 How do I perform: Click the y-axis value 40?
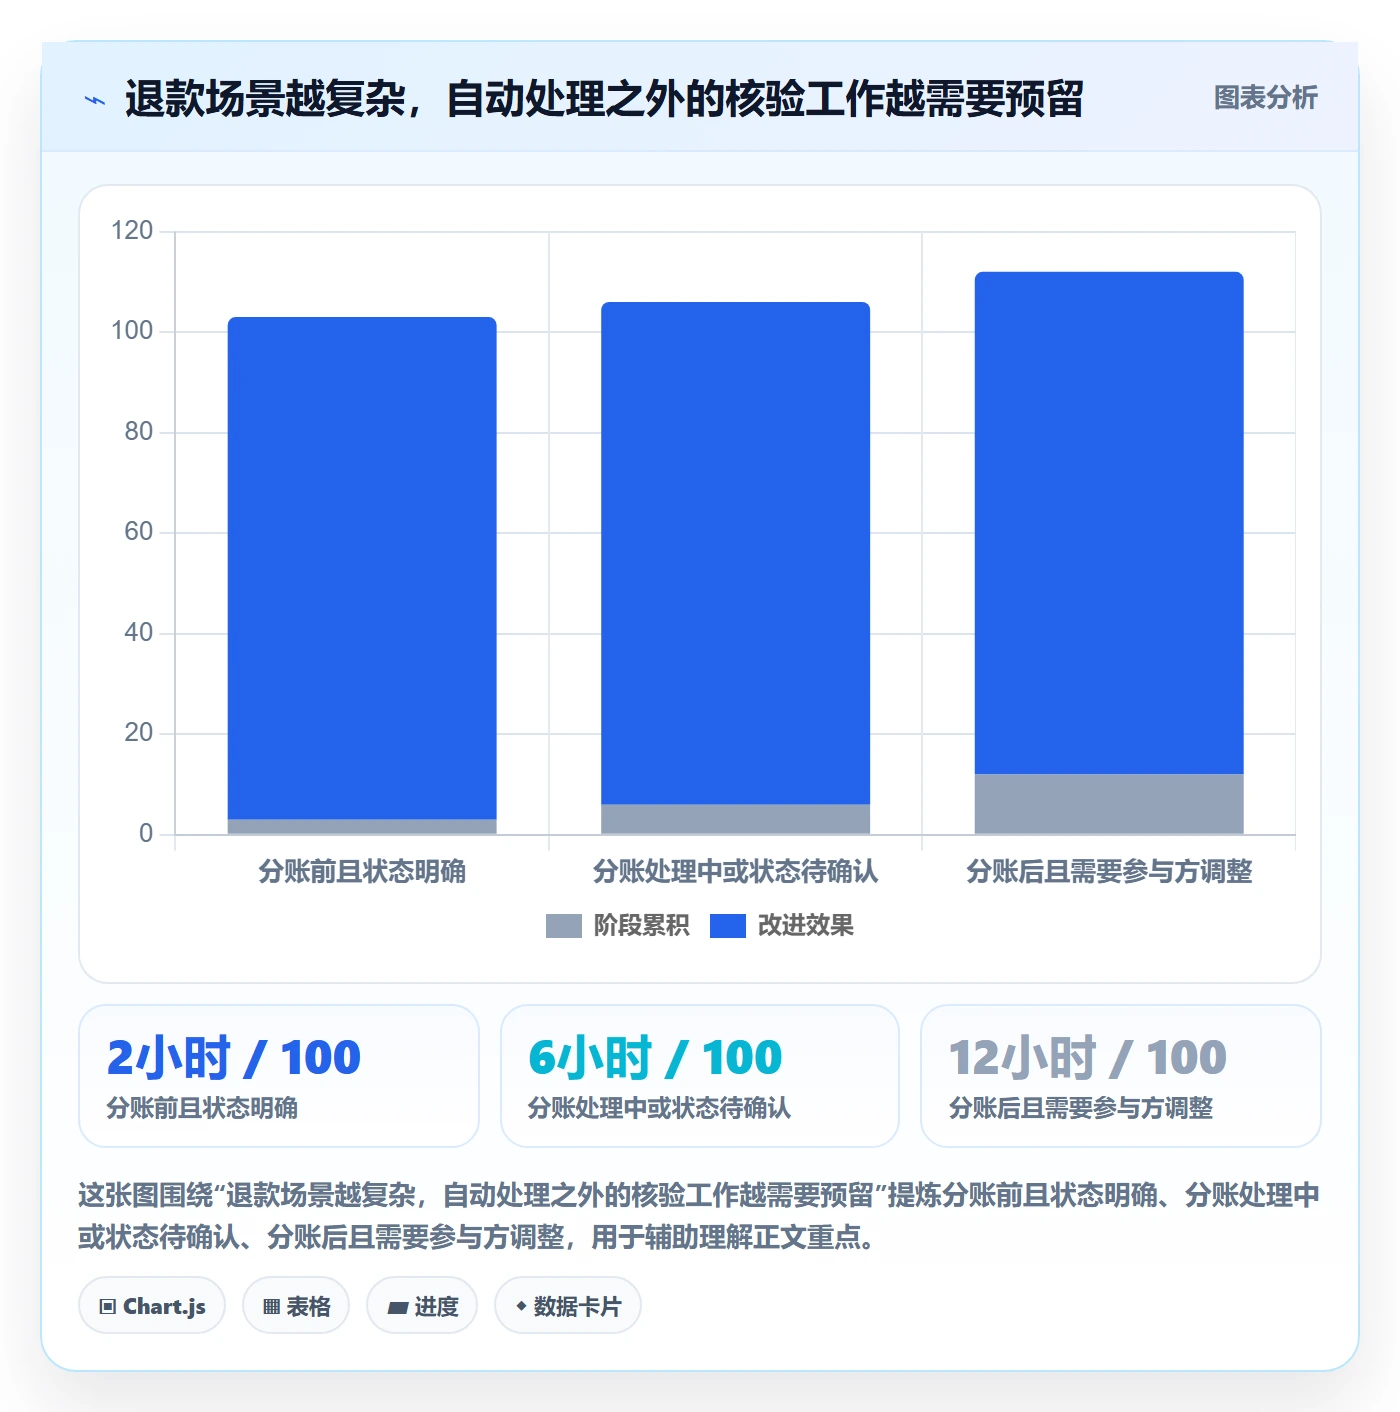click(x=138, y=633)
